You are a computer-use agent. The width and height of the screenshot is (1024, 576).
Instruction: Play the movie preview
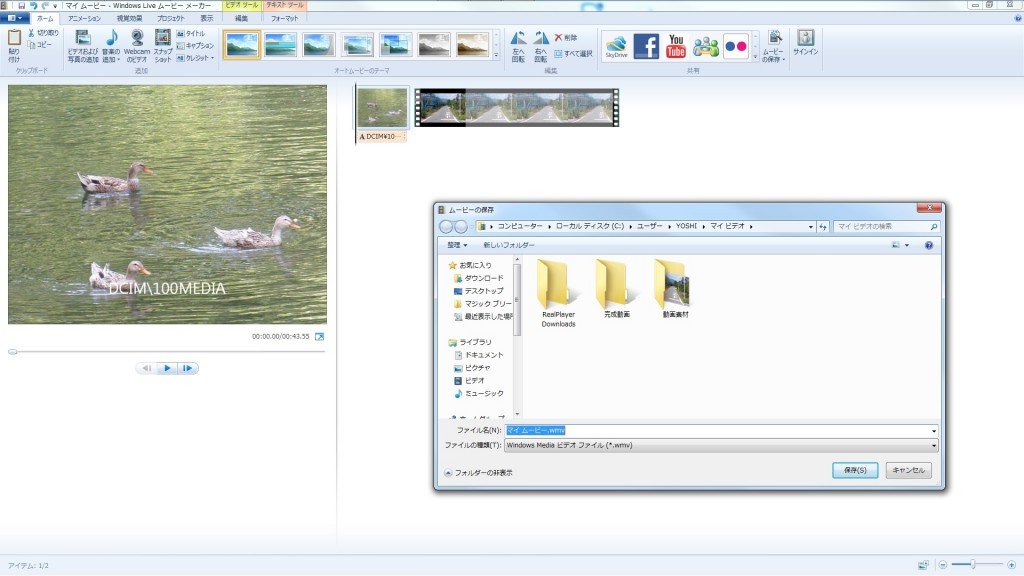click(x=167, y=368)
